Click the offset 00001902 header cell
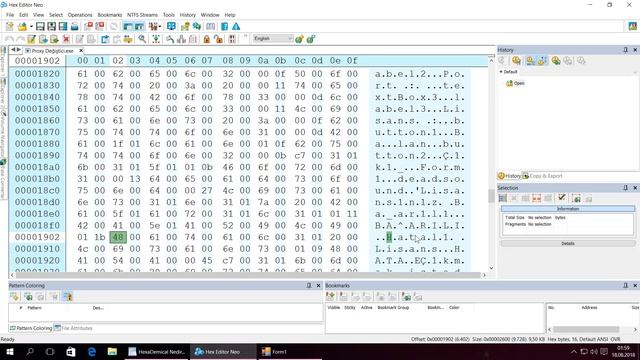This screenshot has height=360, width=640. point(38,61)
